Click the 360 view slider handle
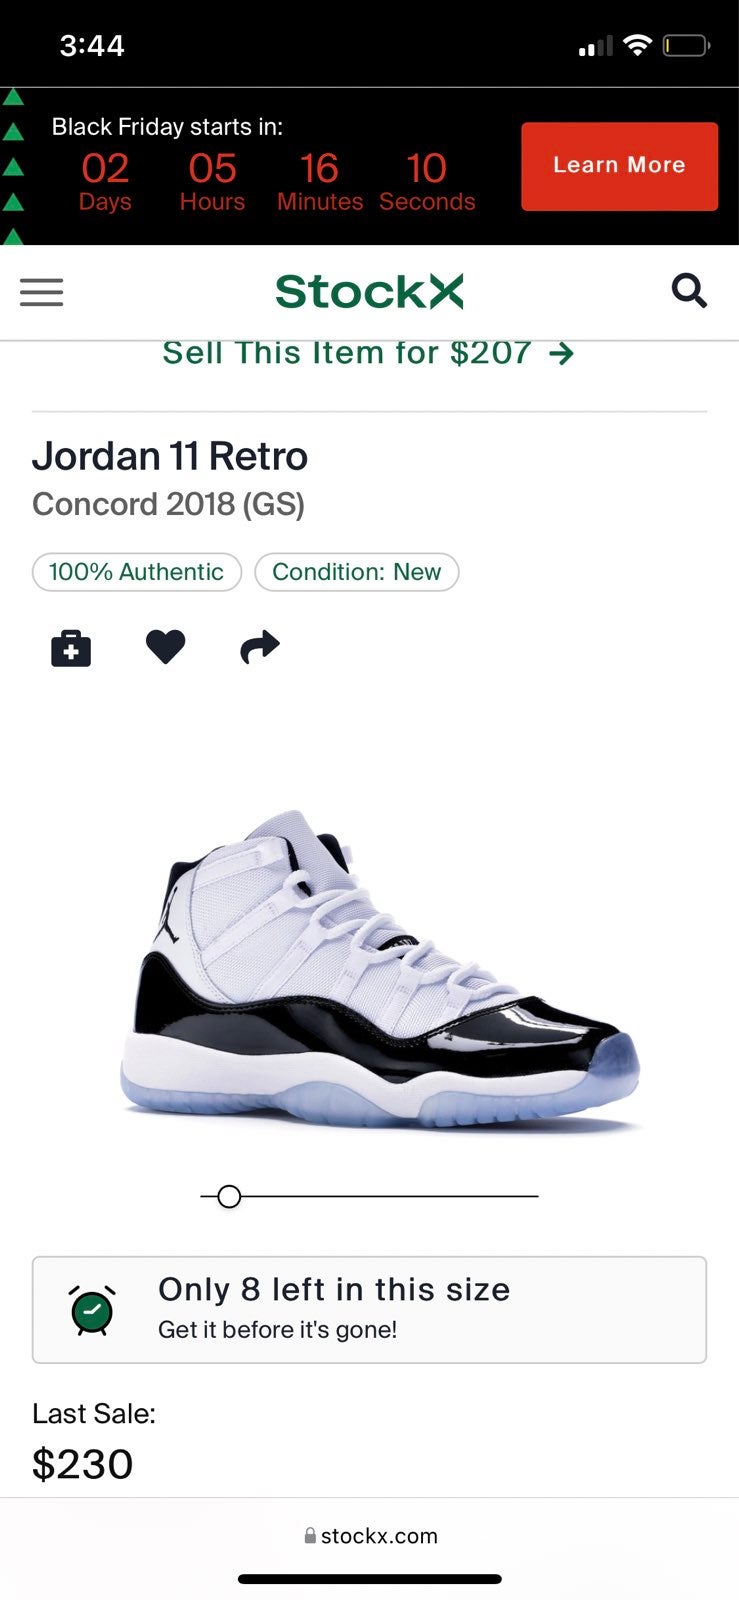 tap(229, 1196)
